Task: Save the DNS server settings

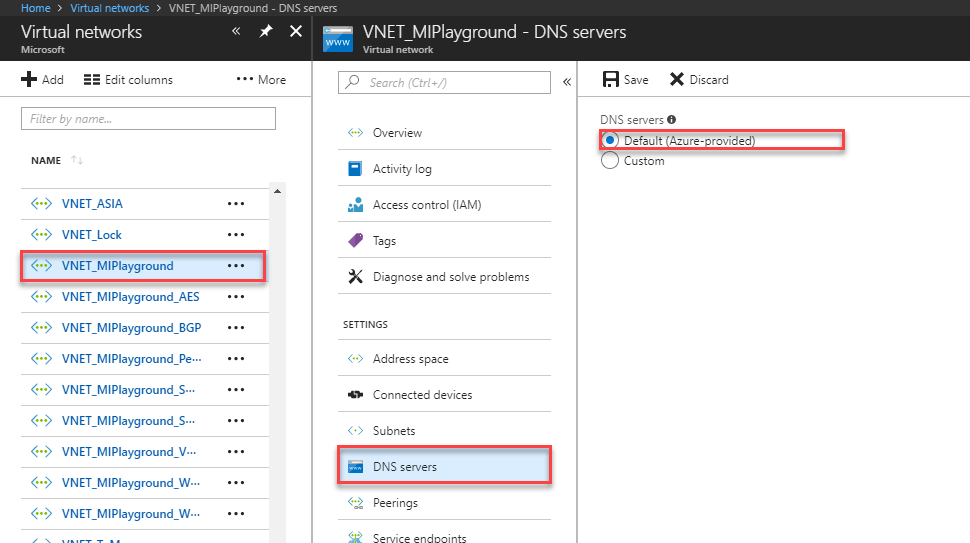Action: click(625, 79)
